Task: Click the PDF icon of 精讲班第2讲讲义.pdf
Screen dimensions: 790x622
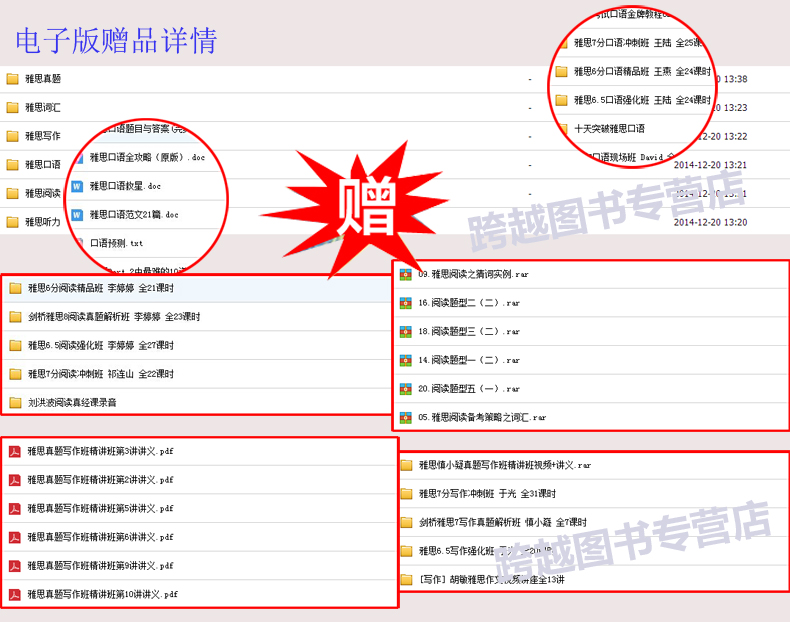Action: pos(15,480)
